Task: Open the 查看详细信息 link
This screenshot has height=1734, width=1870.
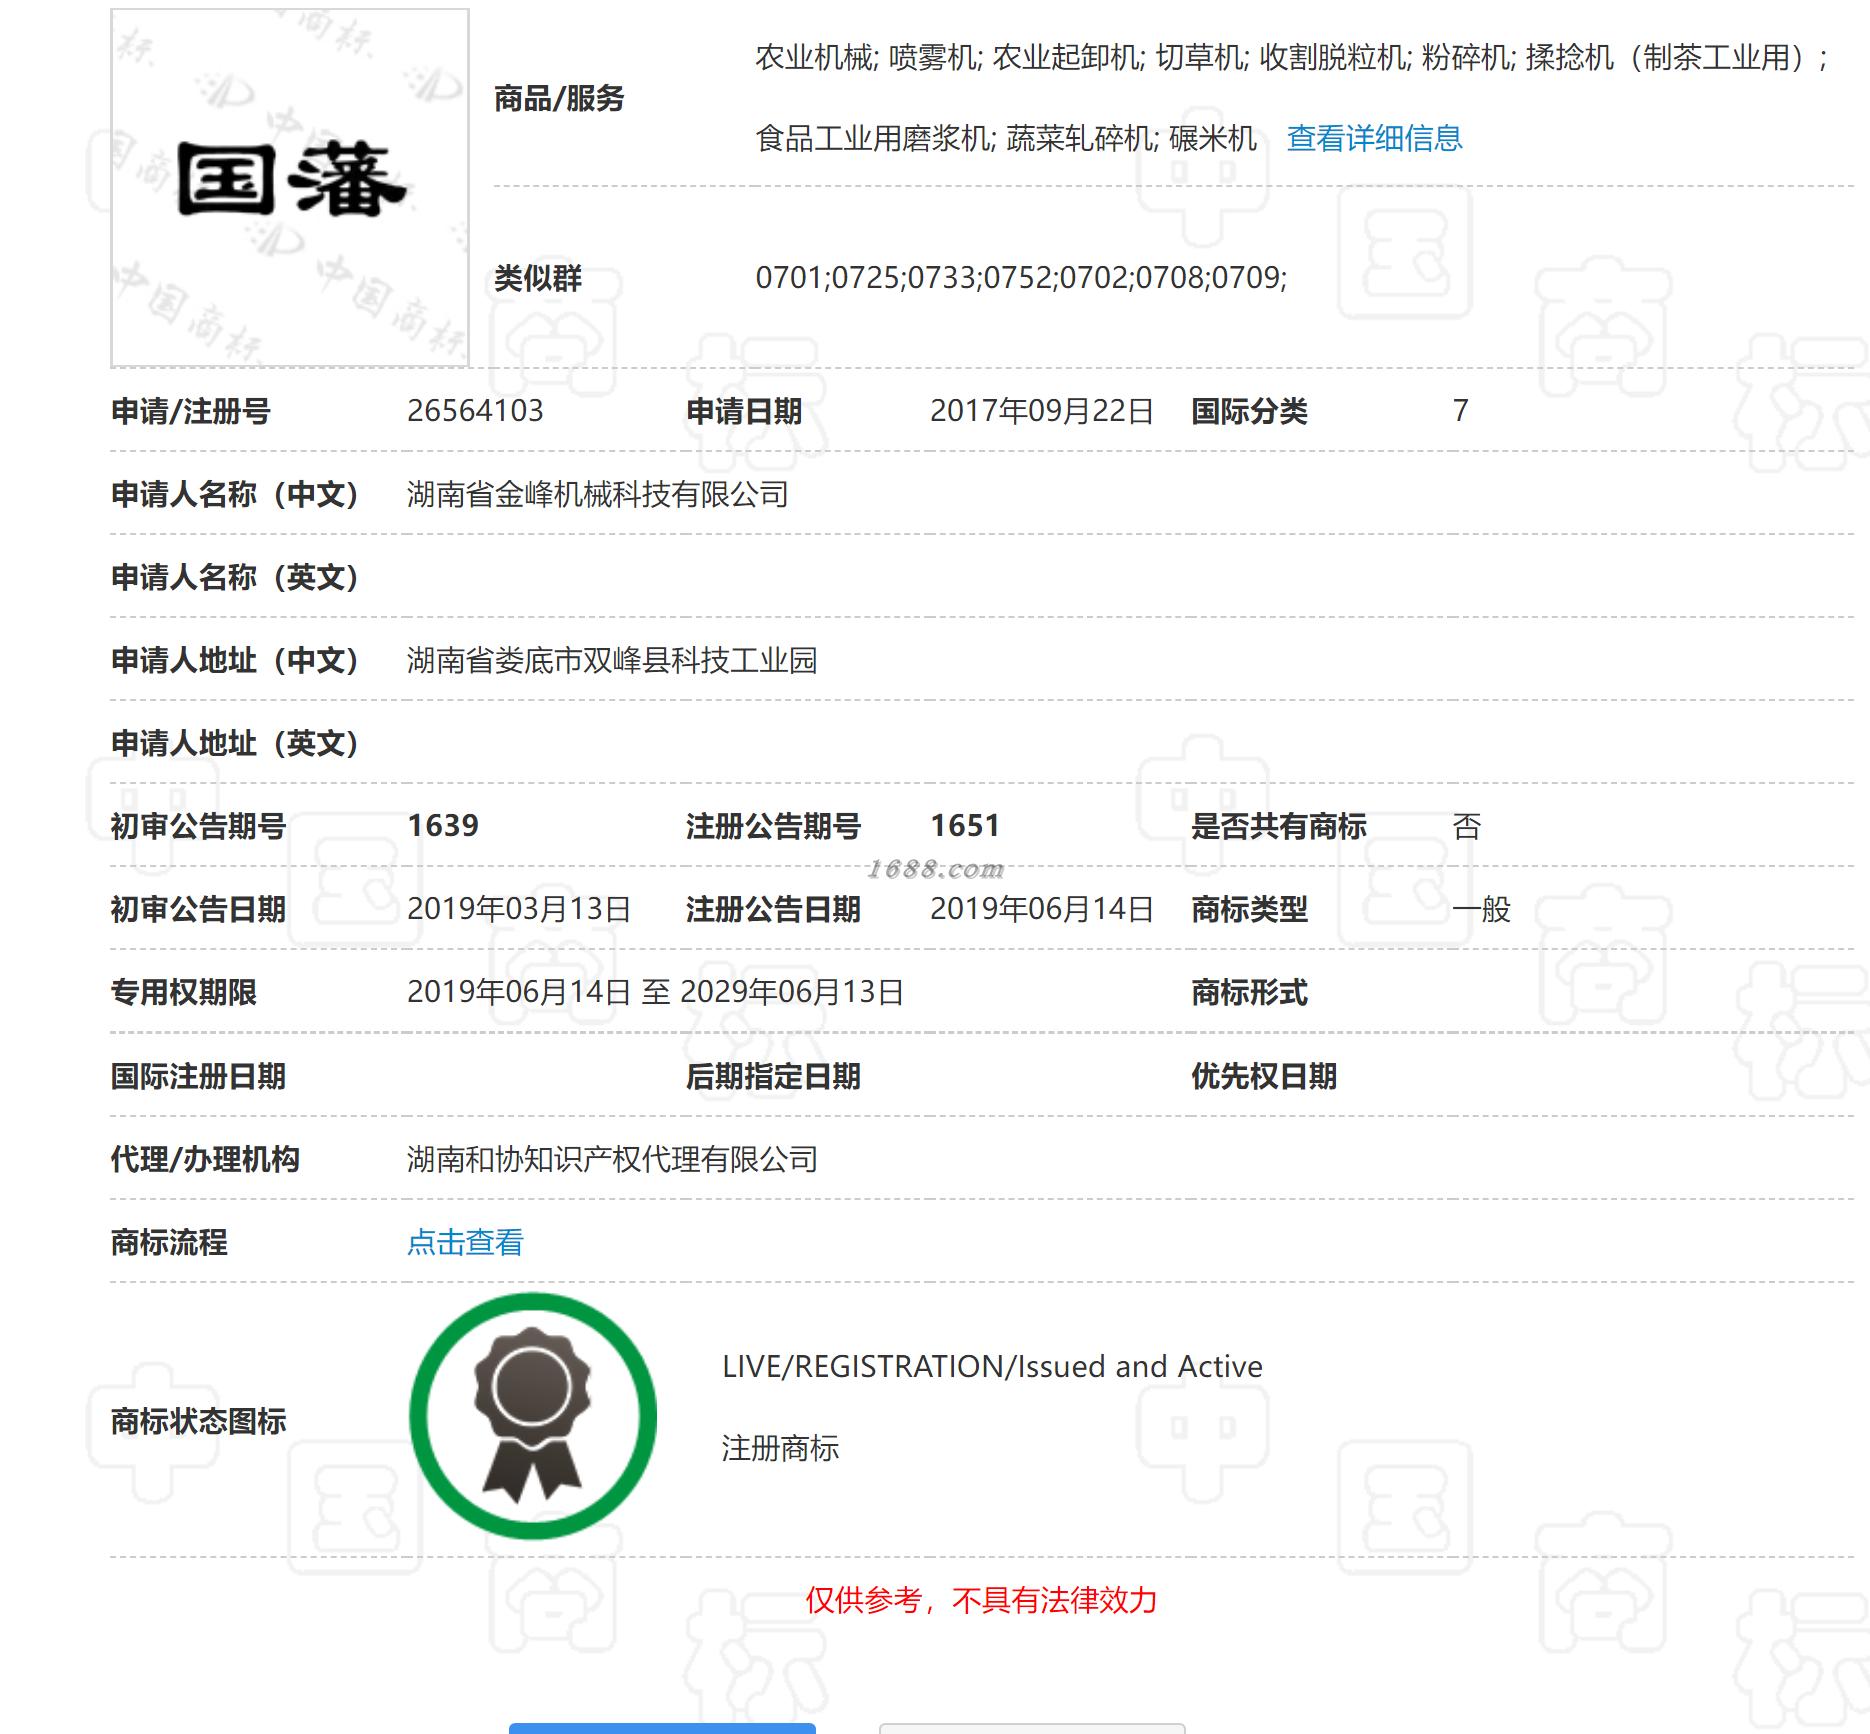Action: 1374,138
